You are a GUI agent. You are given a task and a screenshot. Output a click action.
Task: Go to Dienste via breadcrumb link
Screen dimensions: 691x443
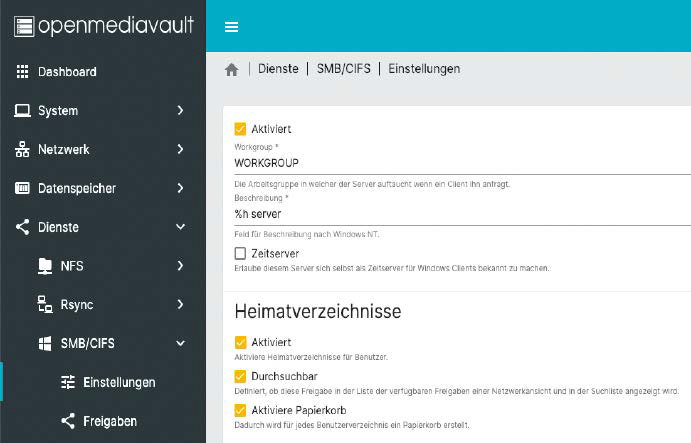click(x=278, y=69)
